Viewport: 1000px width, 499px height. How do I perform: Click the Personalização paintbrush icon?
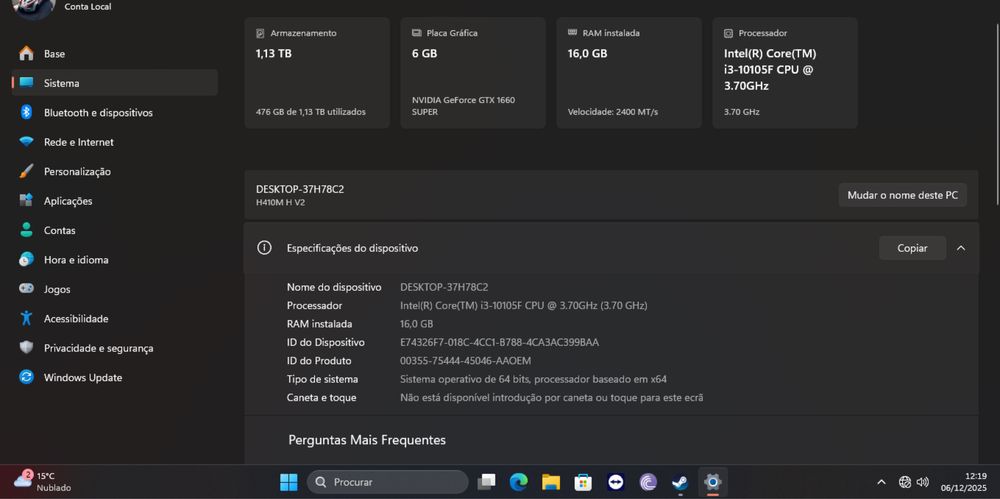(x=26, y=171)
